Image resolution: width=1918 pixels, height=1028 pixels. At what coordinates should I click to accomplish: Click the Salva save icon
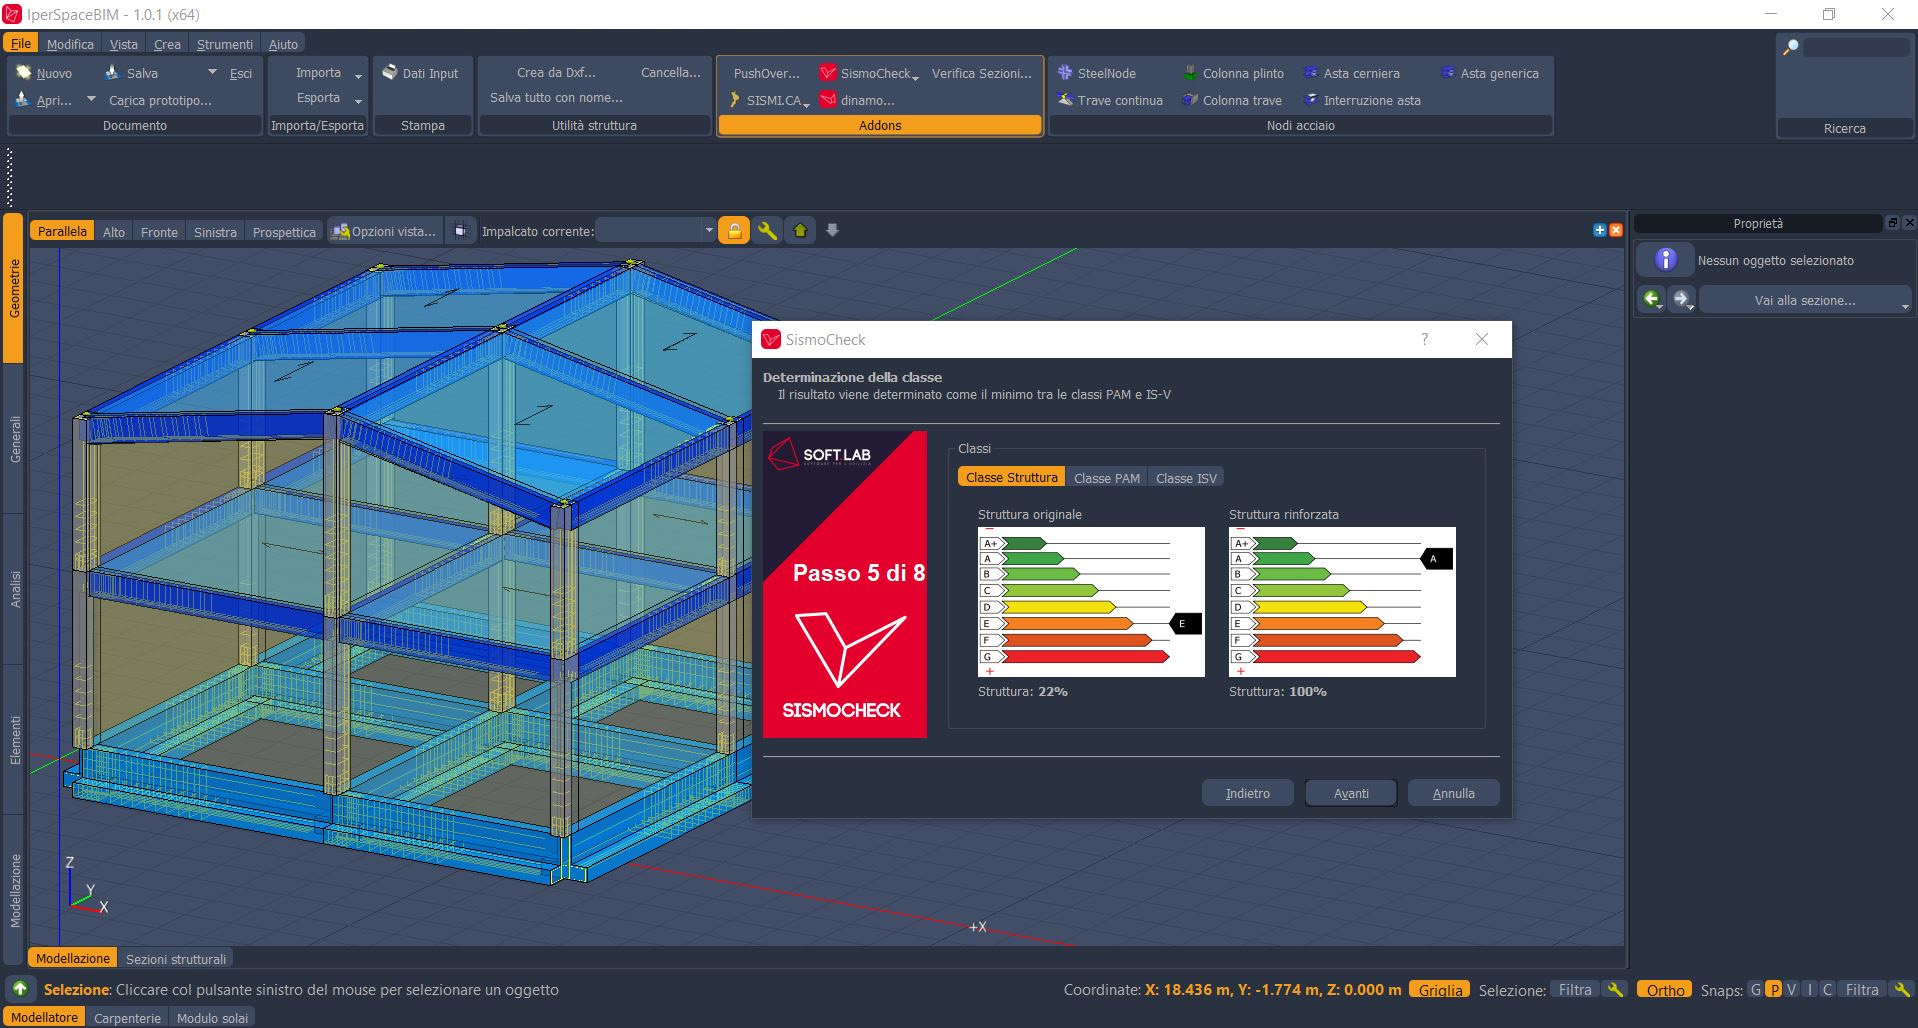pyautogui.click(x=112, y=73)
